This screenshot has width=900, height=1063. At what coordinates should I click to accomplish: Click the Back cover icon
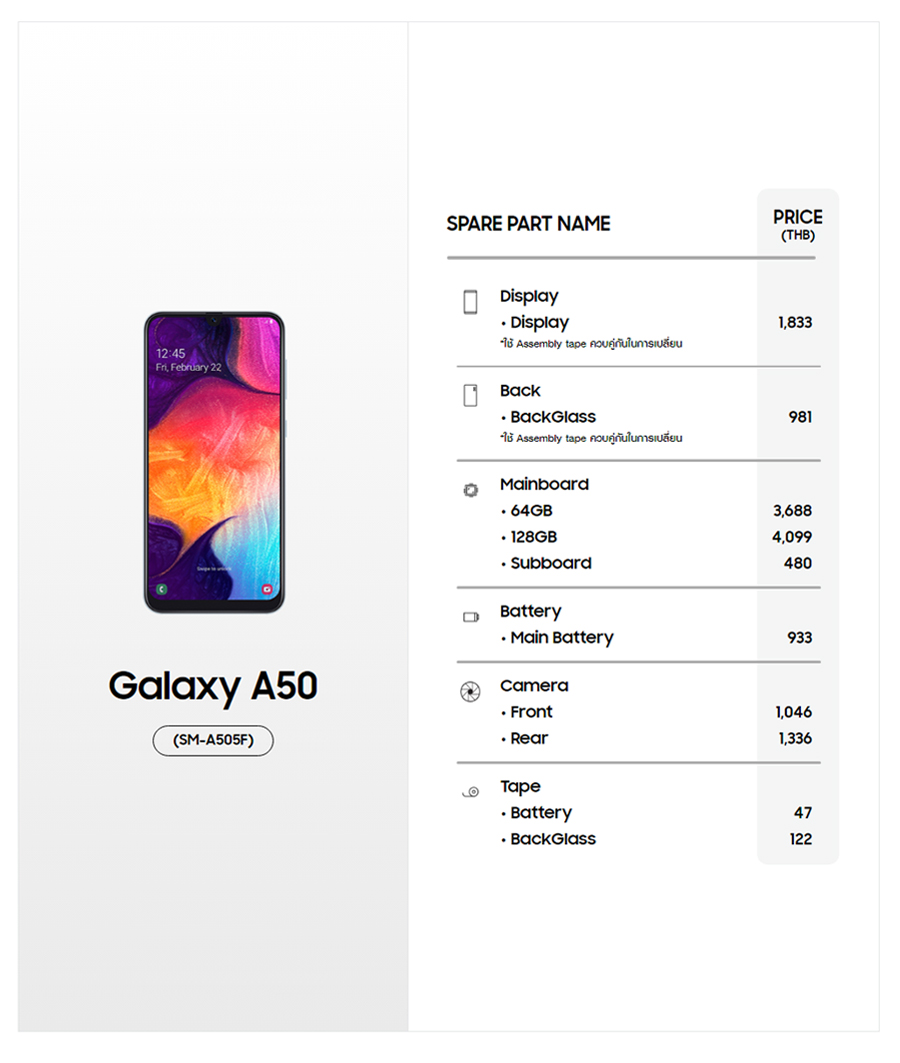[x=470, y=395]
